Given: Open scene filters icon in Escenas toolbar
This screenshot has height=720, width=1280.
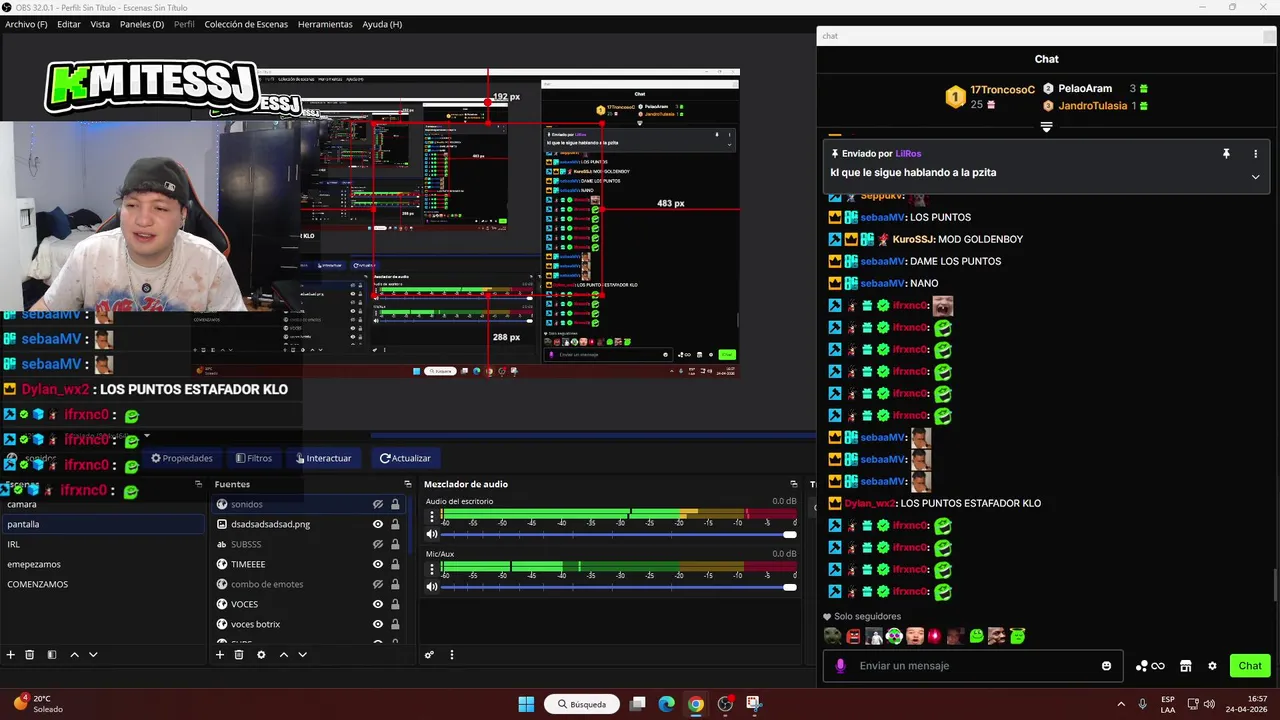Looking at the screenshot, I should pyautogui.click(x=52, y=655).
